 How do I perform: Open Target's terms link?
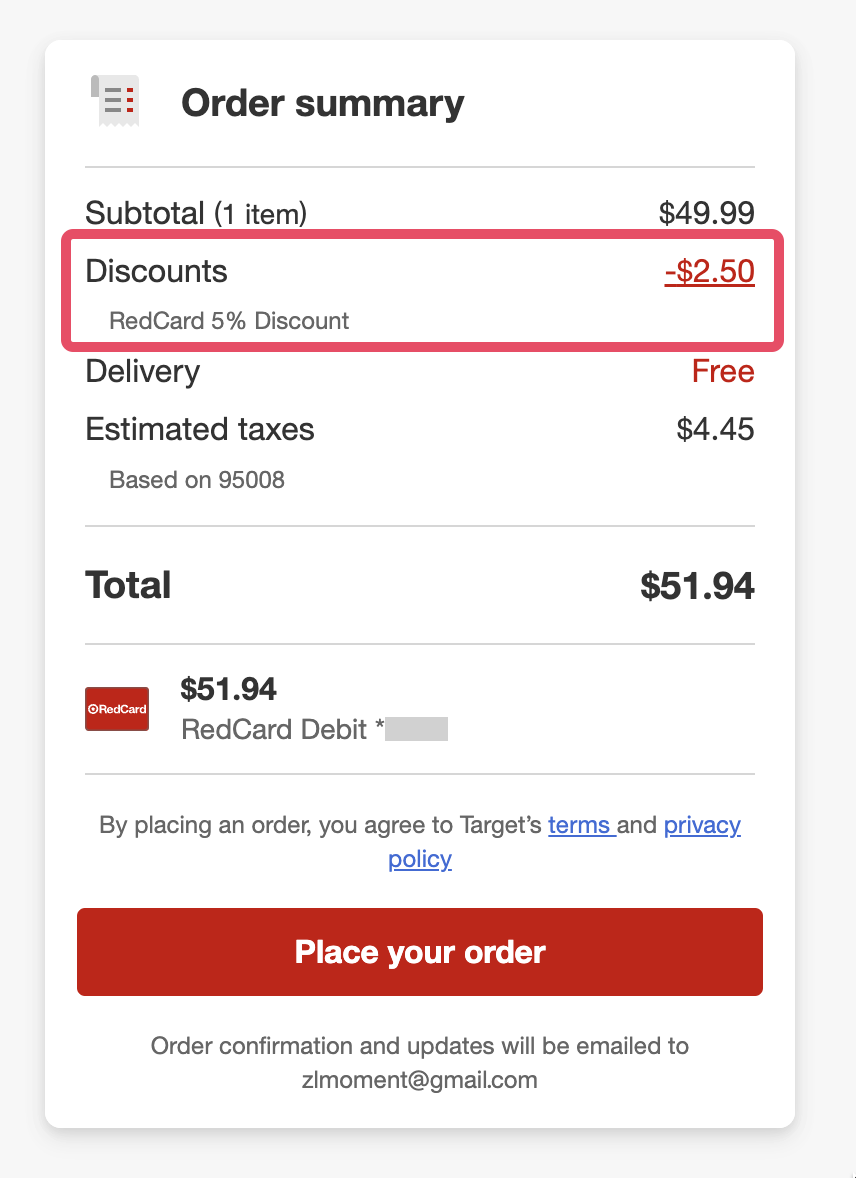pos(580,825)
